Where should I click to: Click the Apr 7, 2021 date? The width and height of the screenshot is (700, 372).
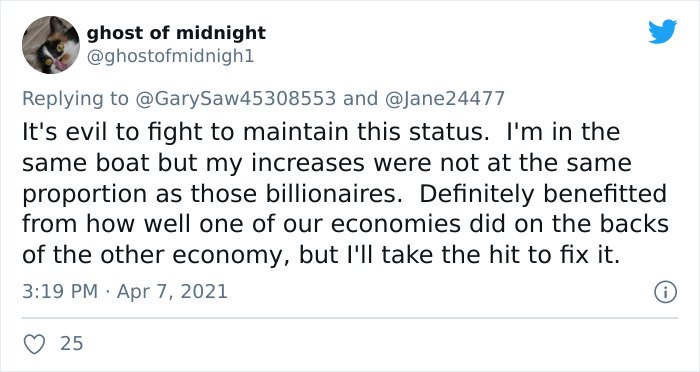pos(172,292)
